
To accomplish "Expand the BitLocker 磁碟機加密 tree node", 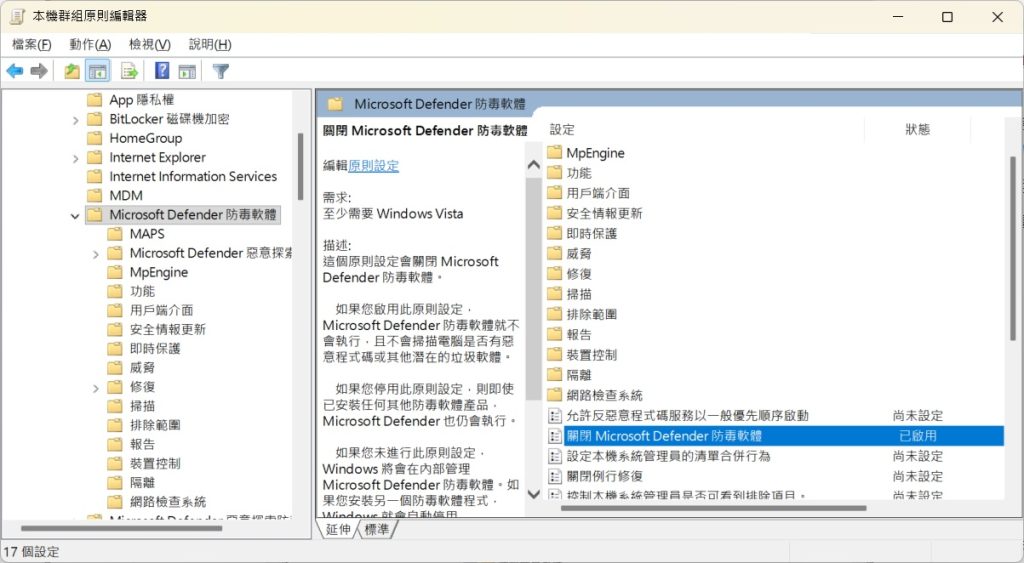I will coord(76,119).
